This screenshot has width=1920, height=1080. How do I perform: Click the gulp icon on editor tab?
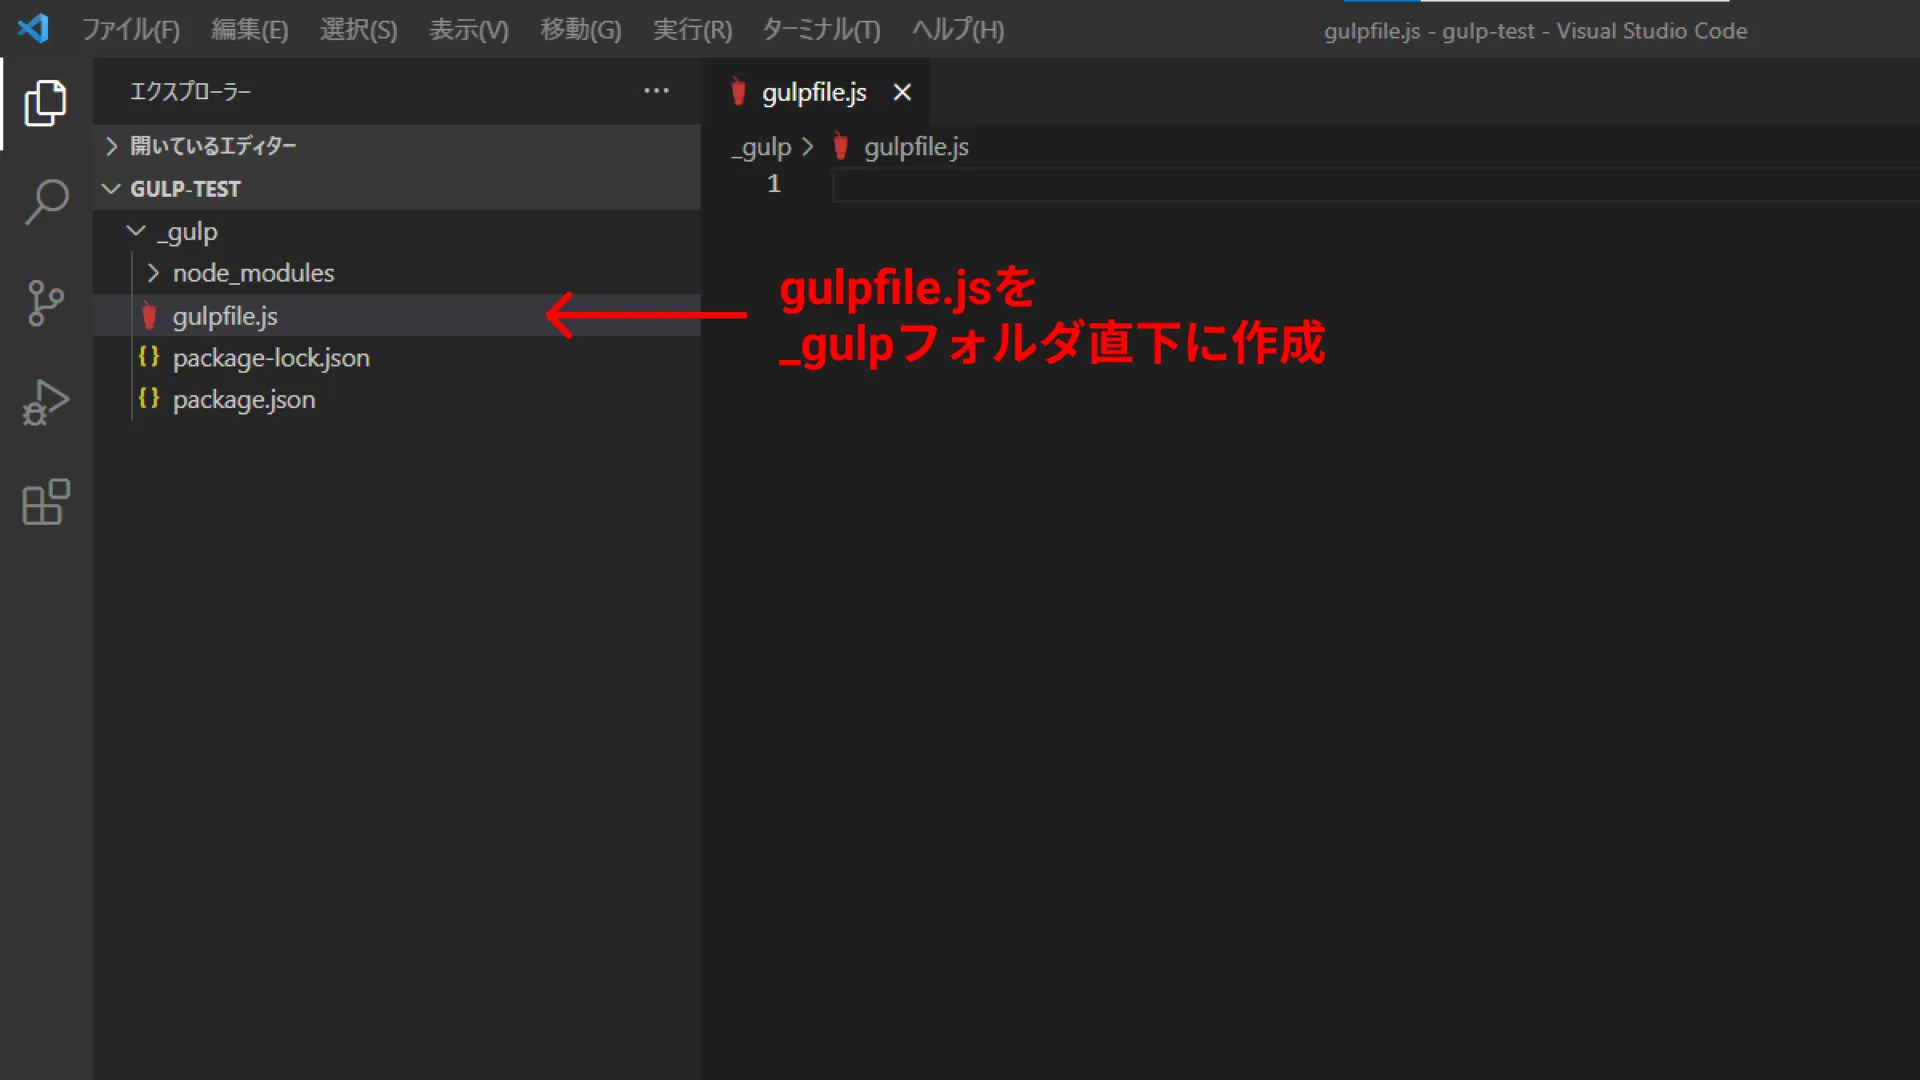click(x=738, y=92)
